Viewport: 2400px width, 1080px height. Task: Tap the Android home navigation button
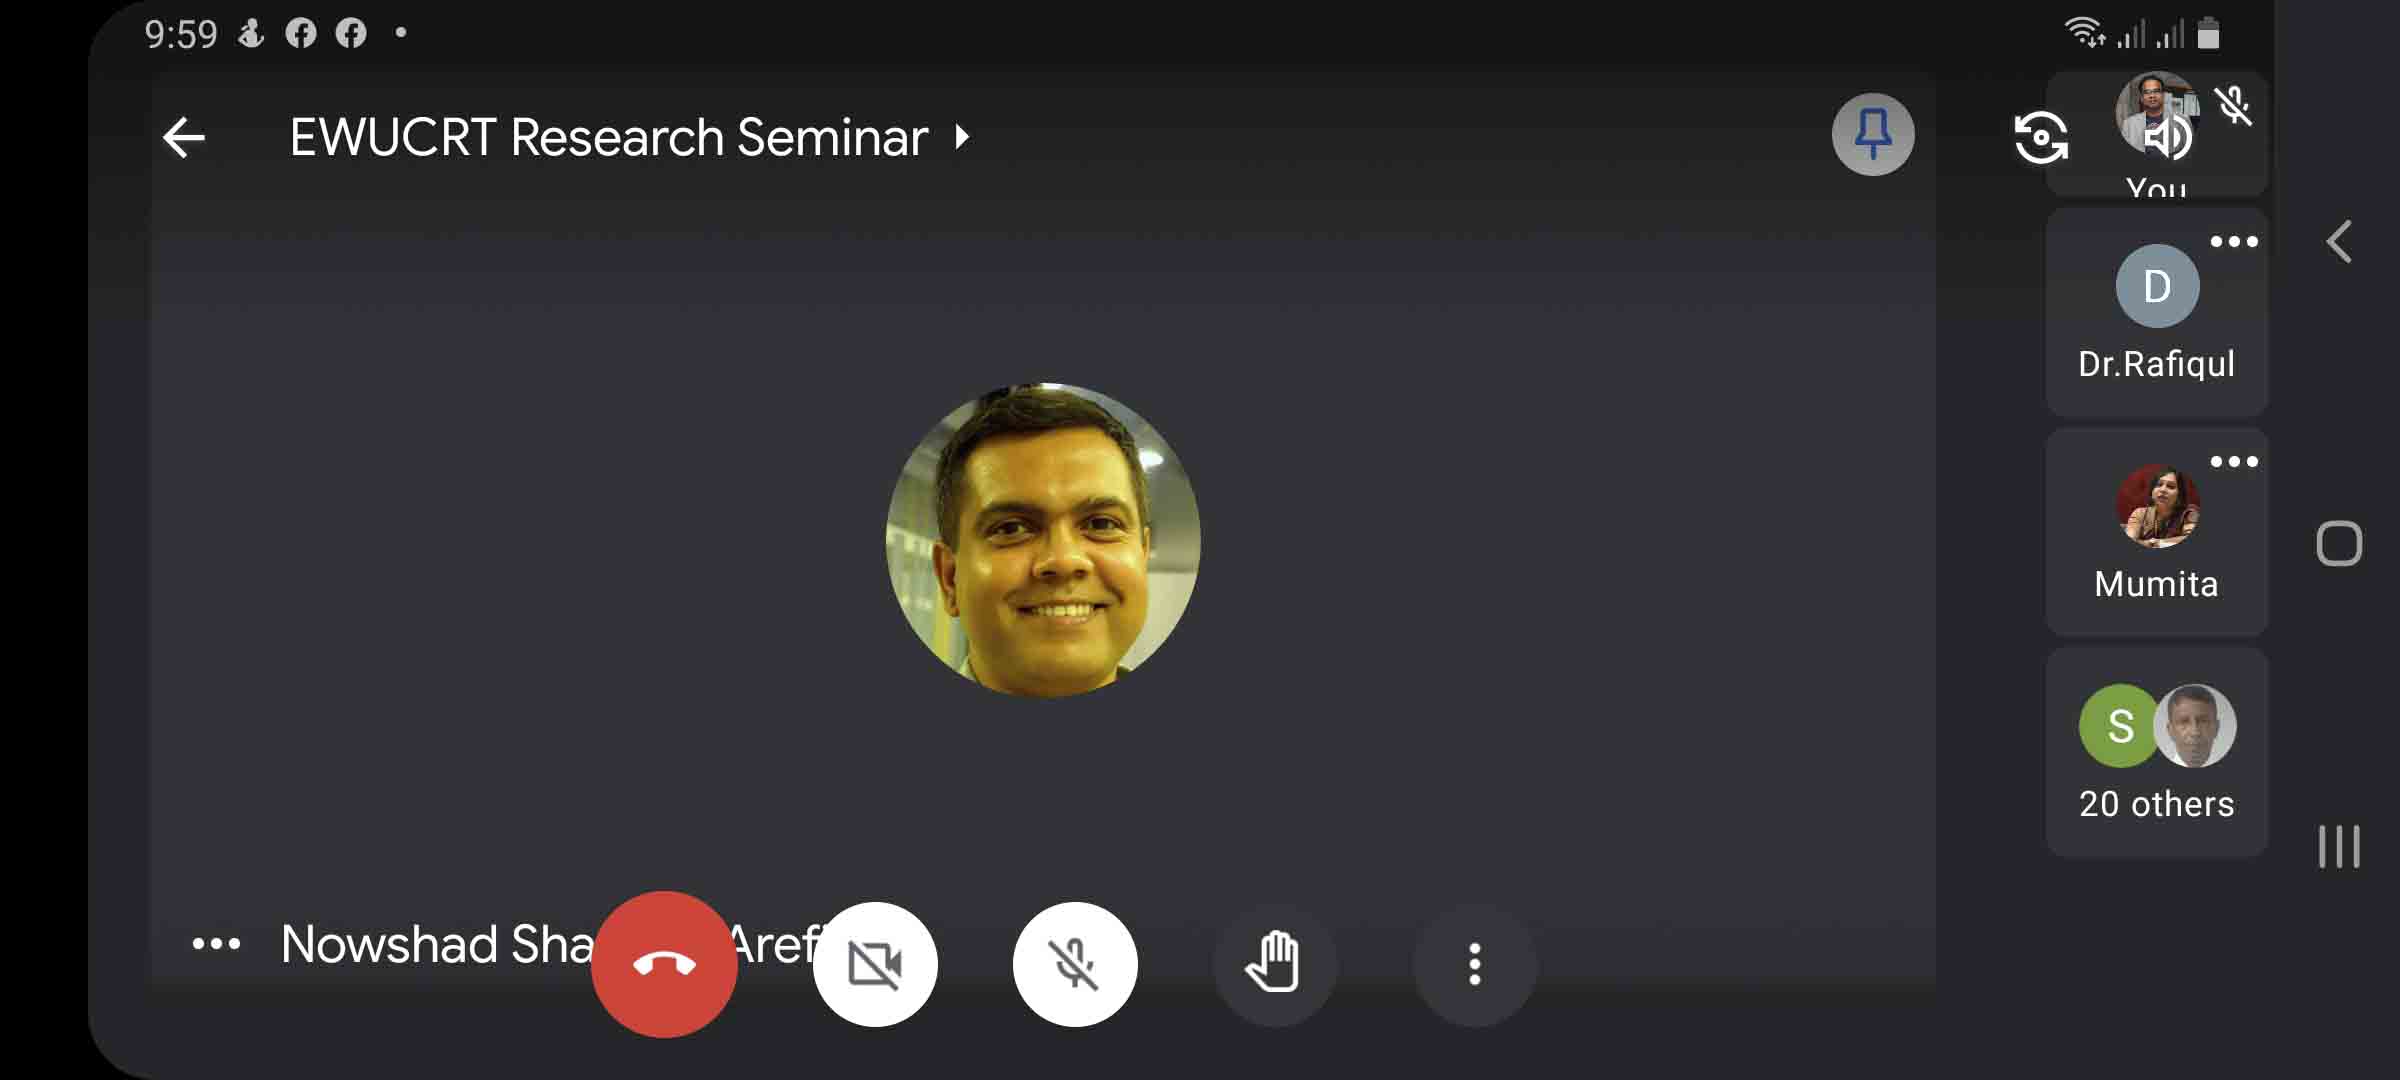pyautogui.click(x=2339, y=544)
